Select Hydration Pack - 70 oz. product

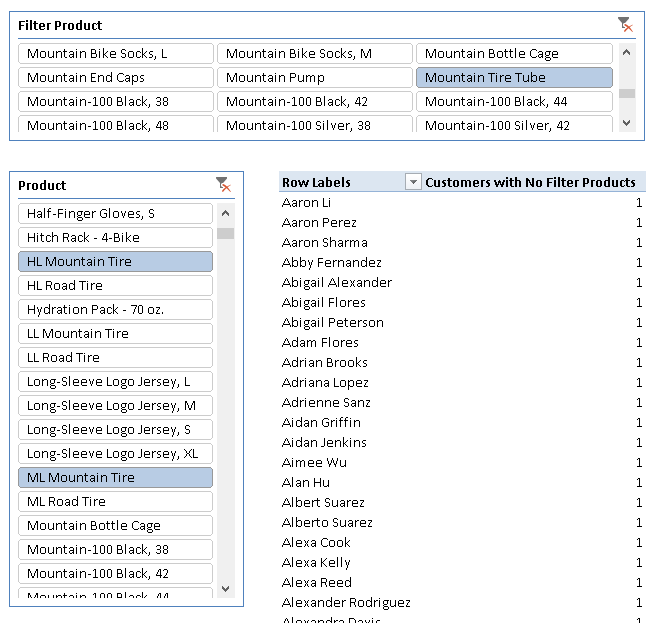(115, 309)
